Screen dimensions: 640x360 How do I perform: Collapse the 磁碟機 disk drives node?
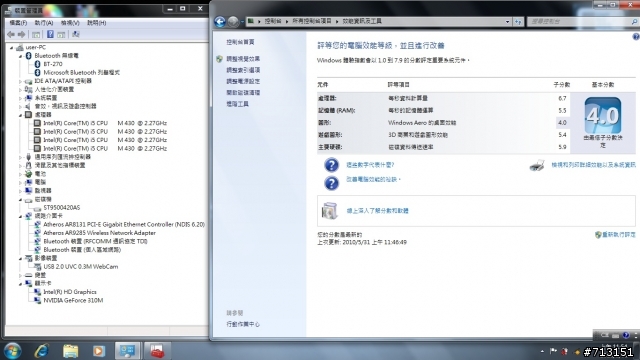(x=20, y=200)
